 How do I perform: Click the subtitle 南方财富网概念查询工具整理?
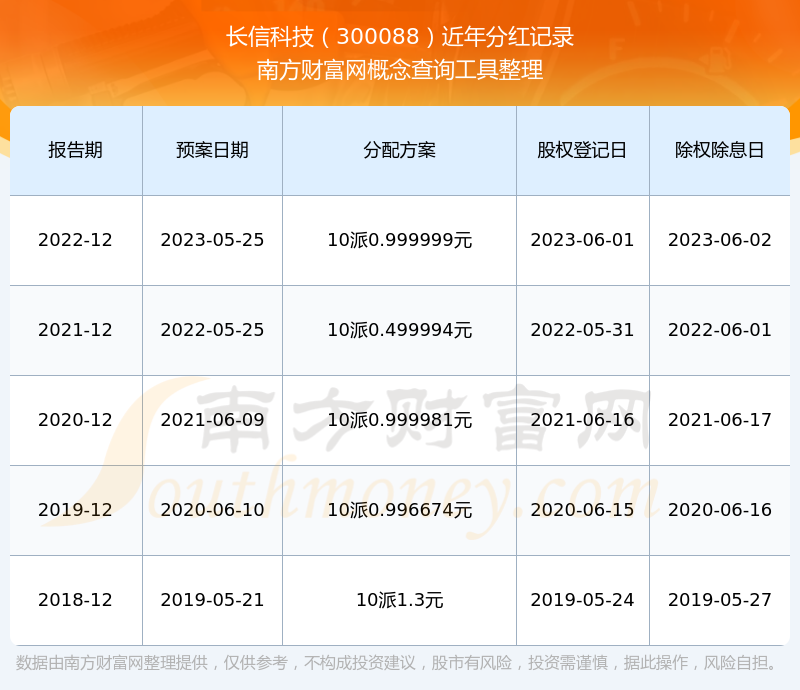tap(400, 70)
